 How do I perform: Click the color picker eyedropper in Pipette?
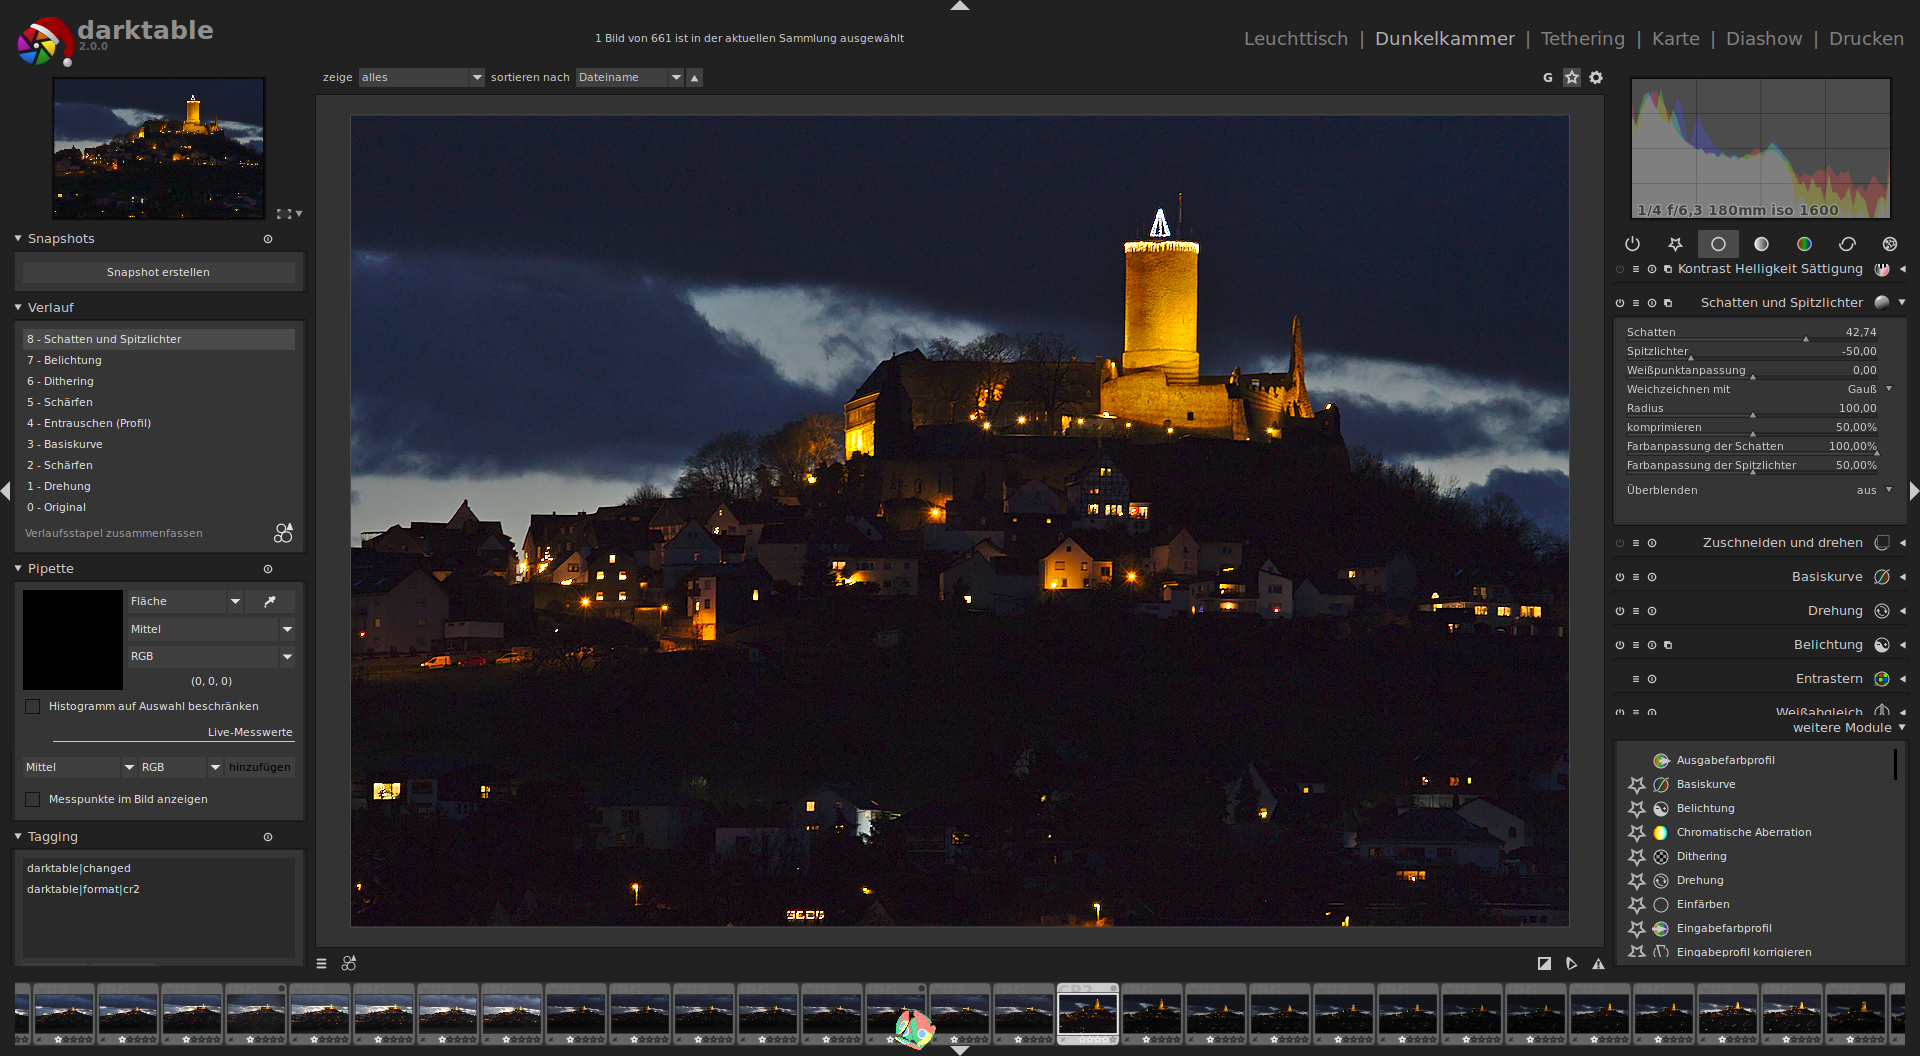click(270, 601)
